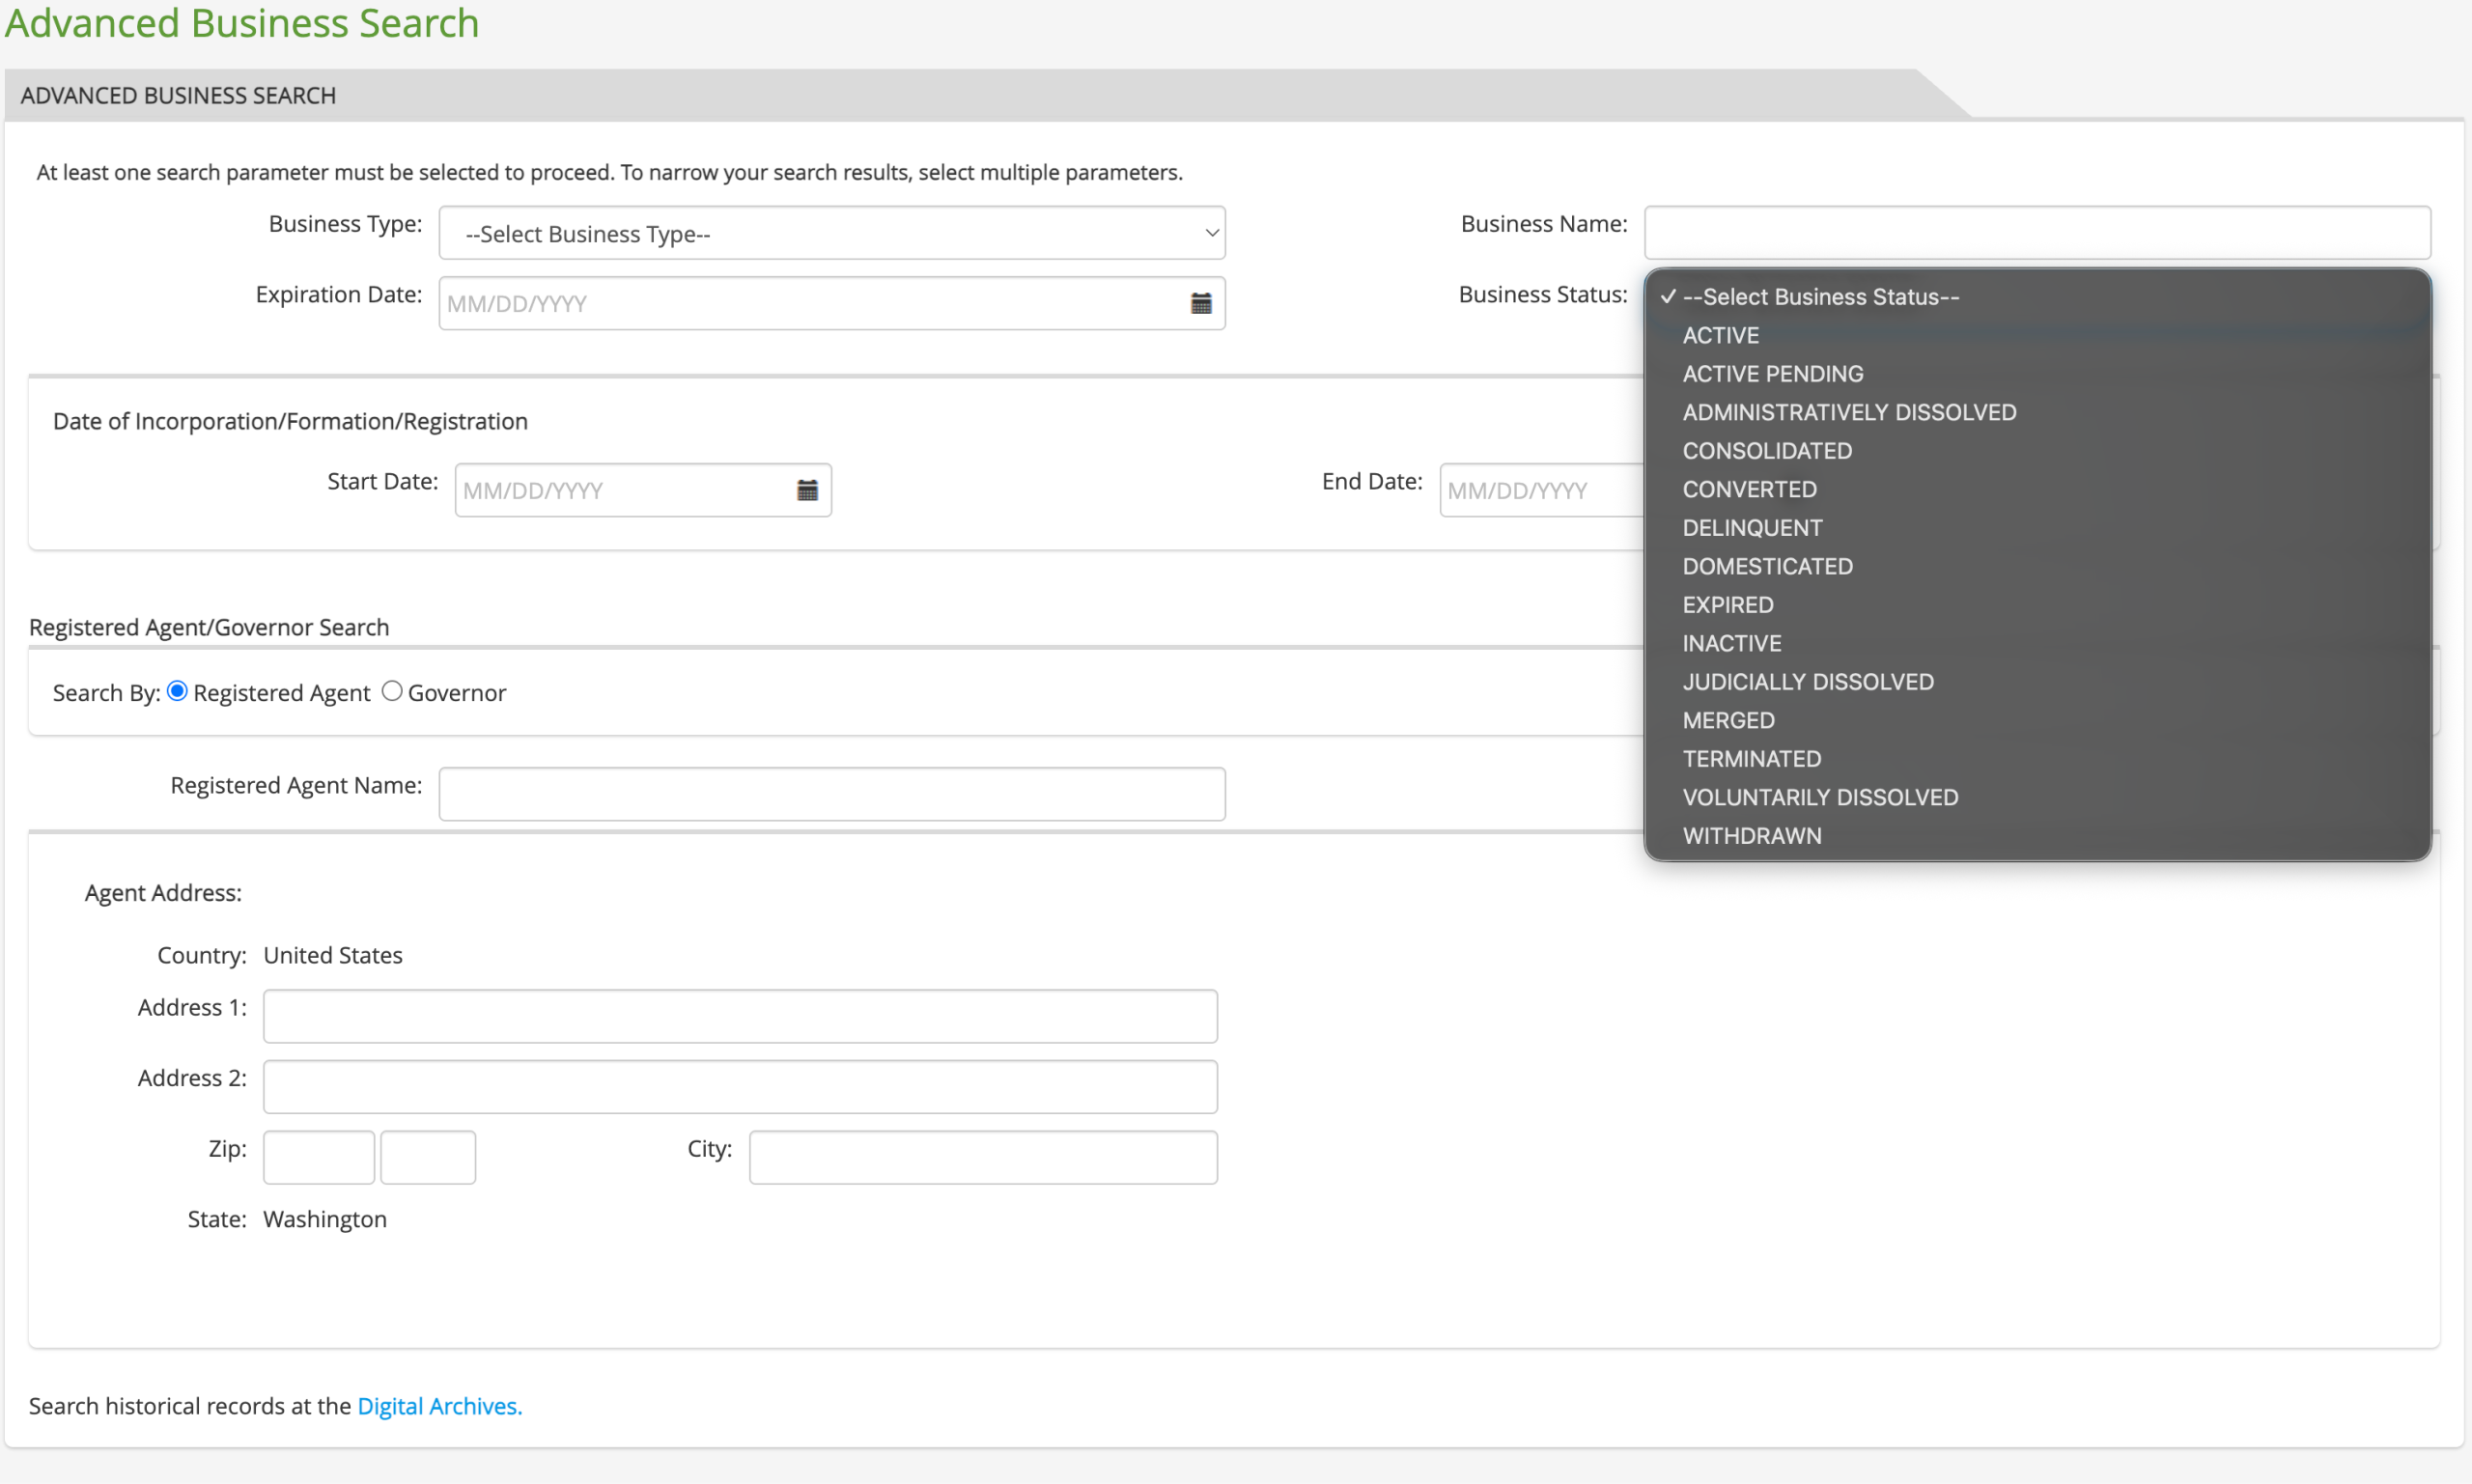The width and height of the screenshot is (2472, 1484).
Task: Focus the City input field
Action: (983, 1157)
